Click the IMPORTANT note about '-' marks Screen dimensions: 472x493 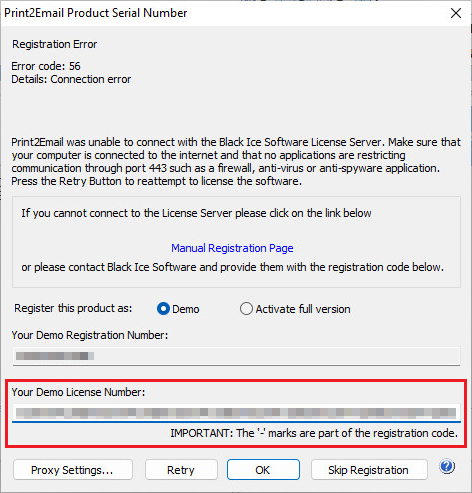pos(314,433)
